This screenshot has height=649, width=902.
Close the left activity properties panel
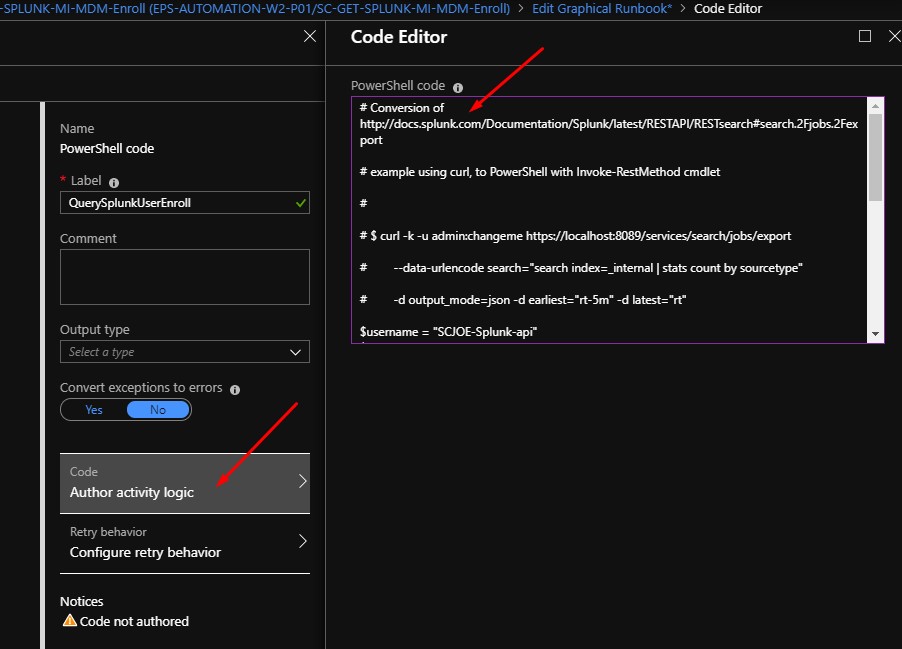click(x=310, y=35)
